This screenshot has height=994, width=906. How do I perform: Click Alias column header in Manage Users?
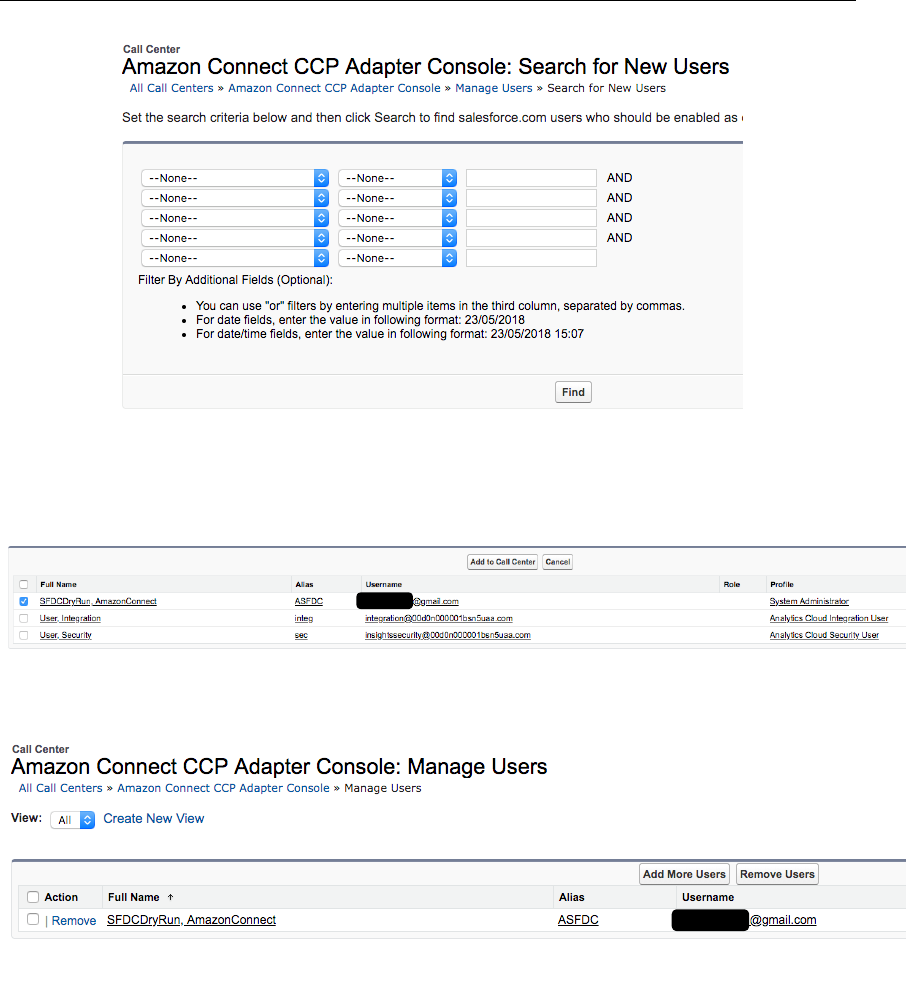pos(572,897)
